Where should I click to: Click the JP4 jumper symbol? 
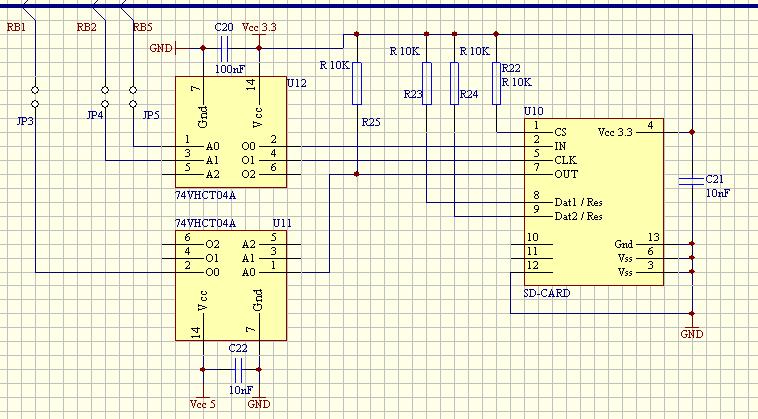105,97
